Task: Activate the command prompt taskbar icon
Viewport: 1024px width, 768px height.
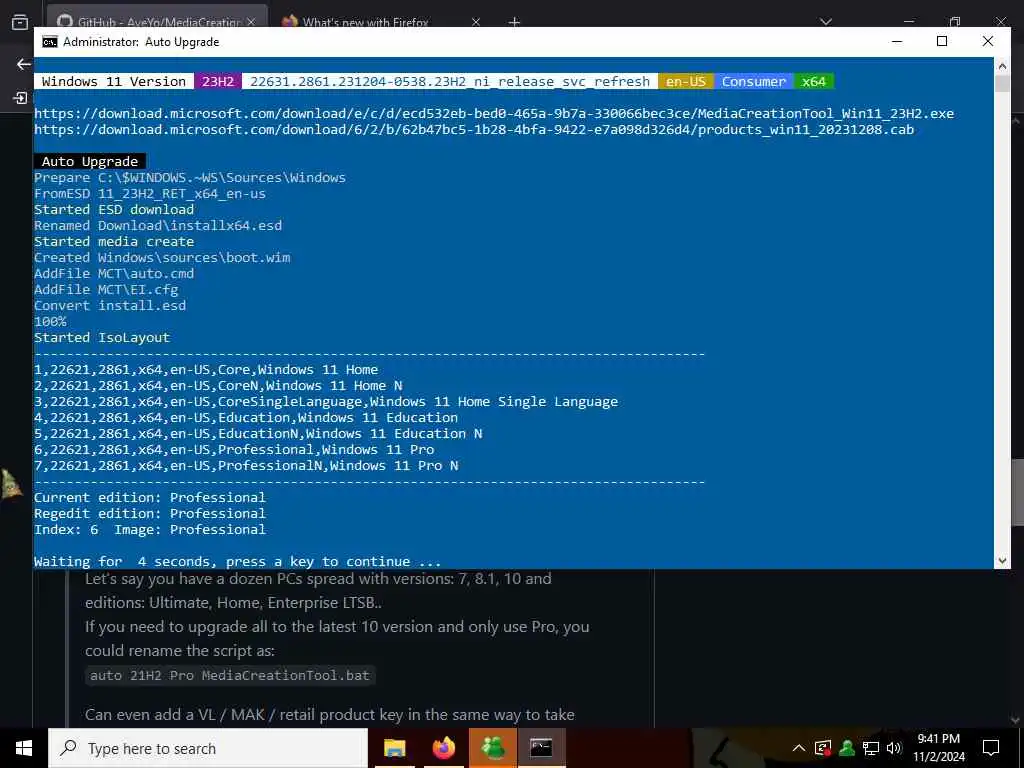Action: click(541, 748)
